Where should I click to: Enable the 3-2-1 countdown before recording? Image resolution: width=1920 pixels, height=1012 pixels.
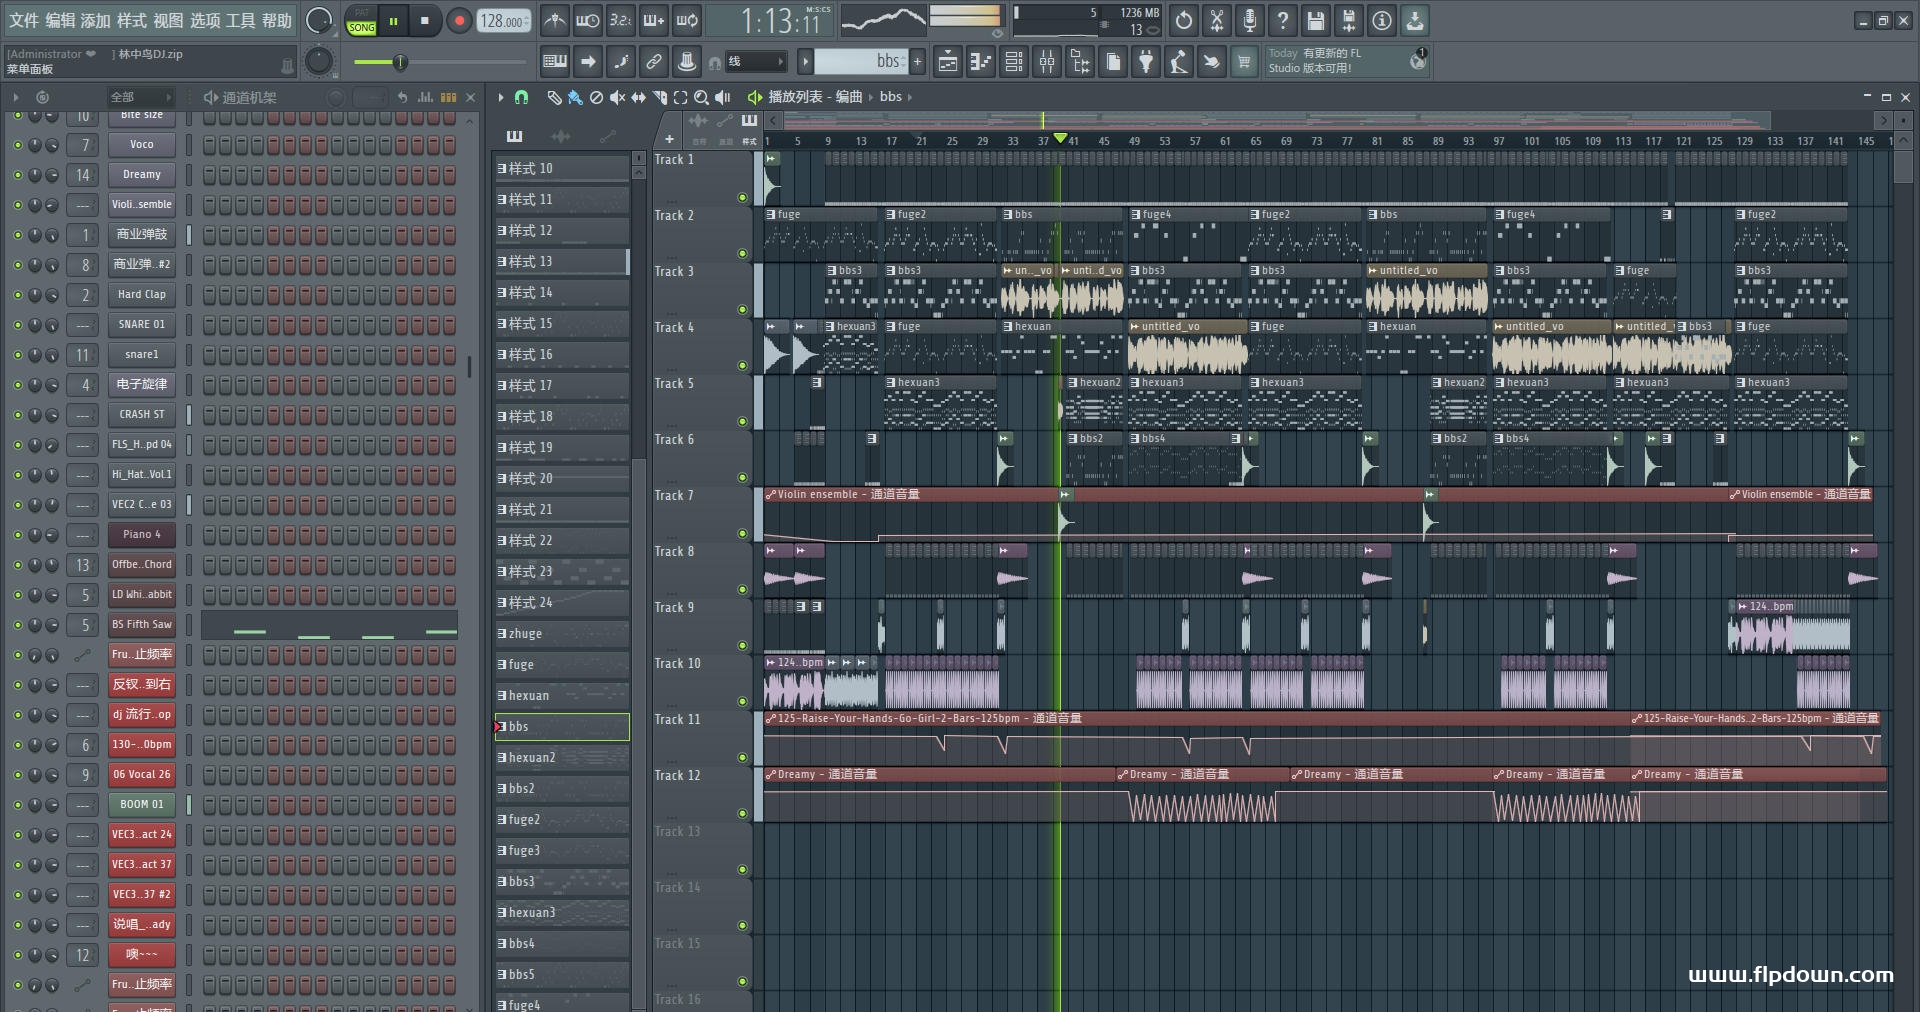coord(621,20)
